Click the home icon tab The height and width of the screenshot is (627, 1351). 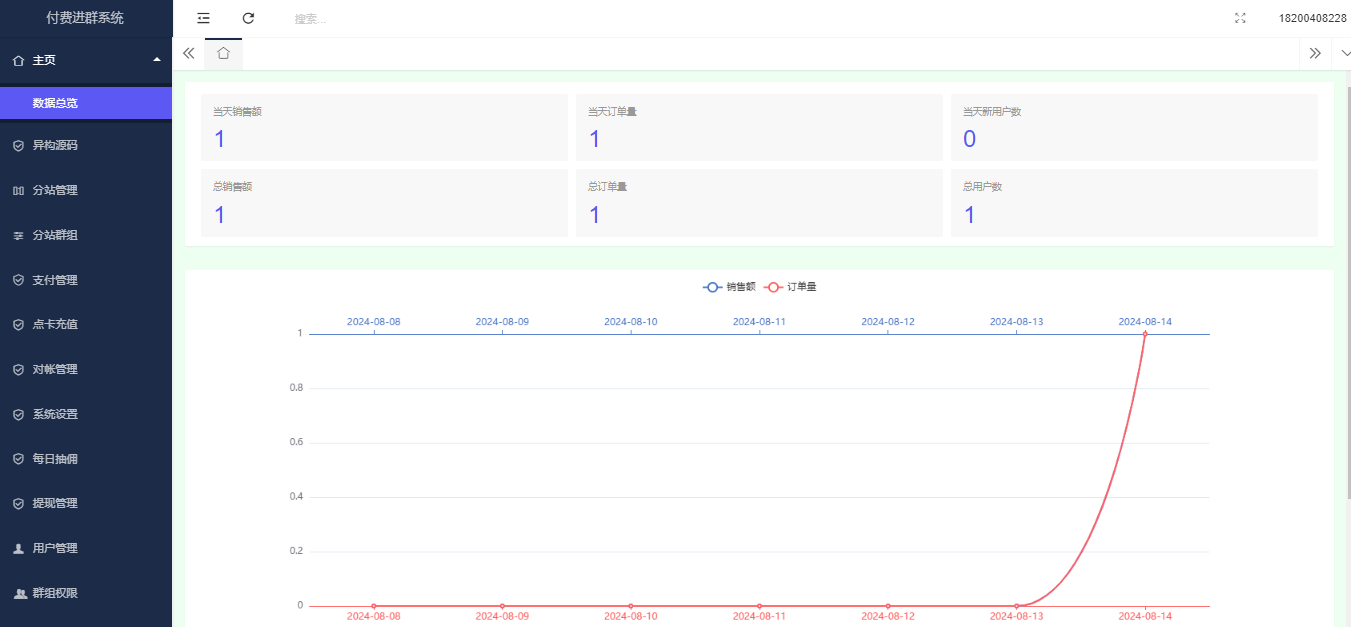(223, 53)
